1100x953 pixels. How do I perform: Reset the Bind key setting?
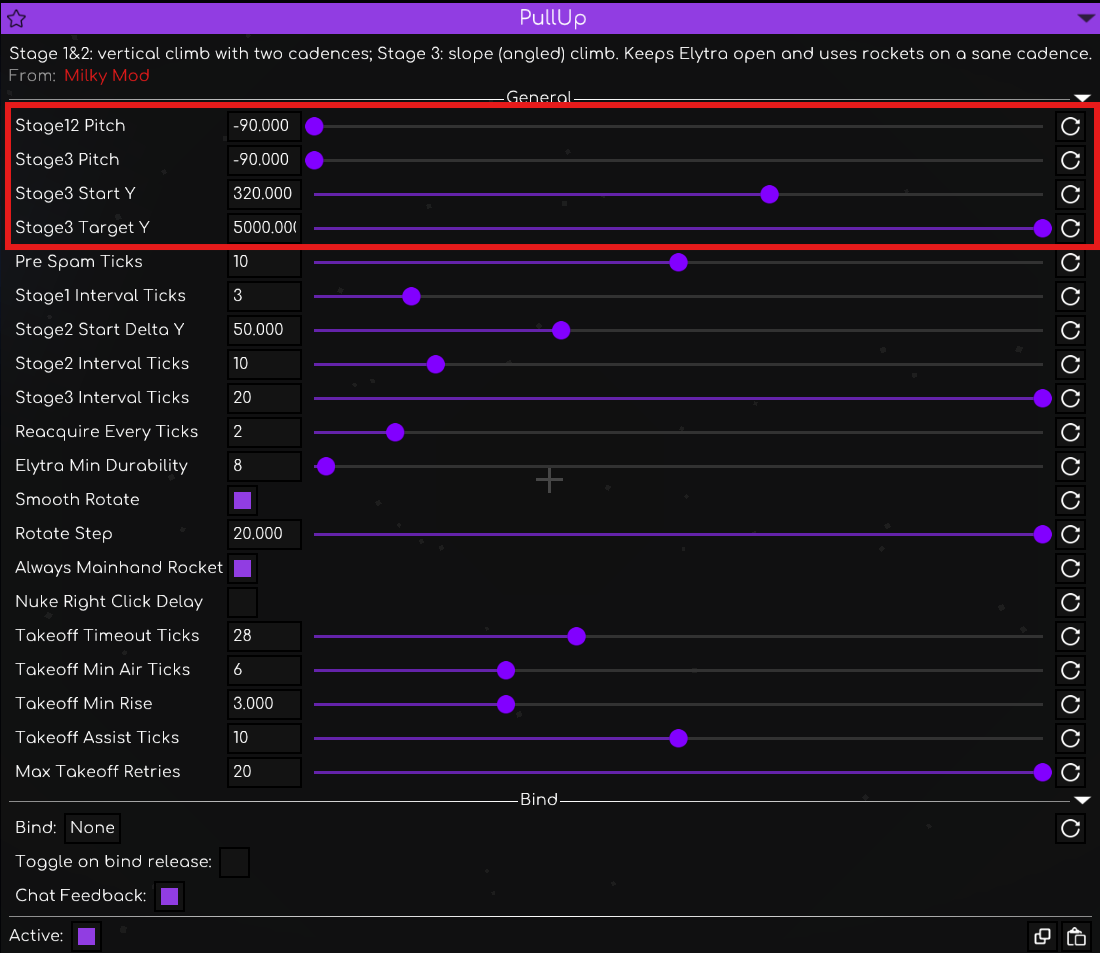point(1070,828)
